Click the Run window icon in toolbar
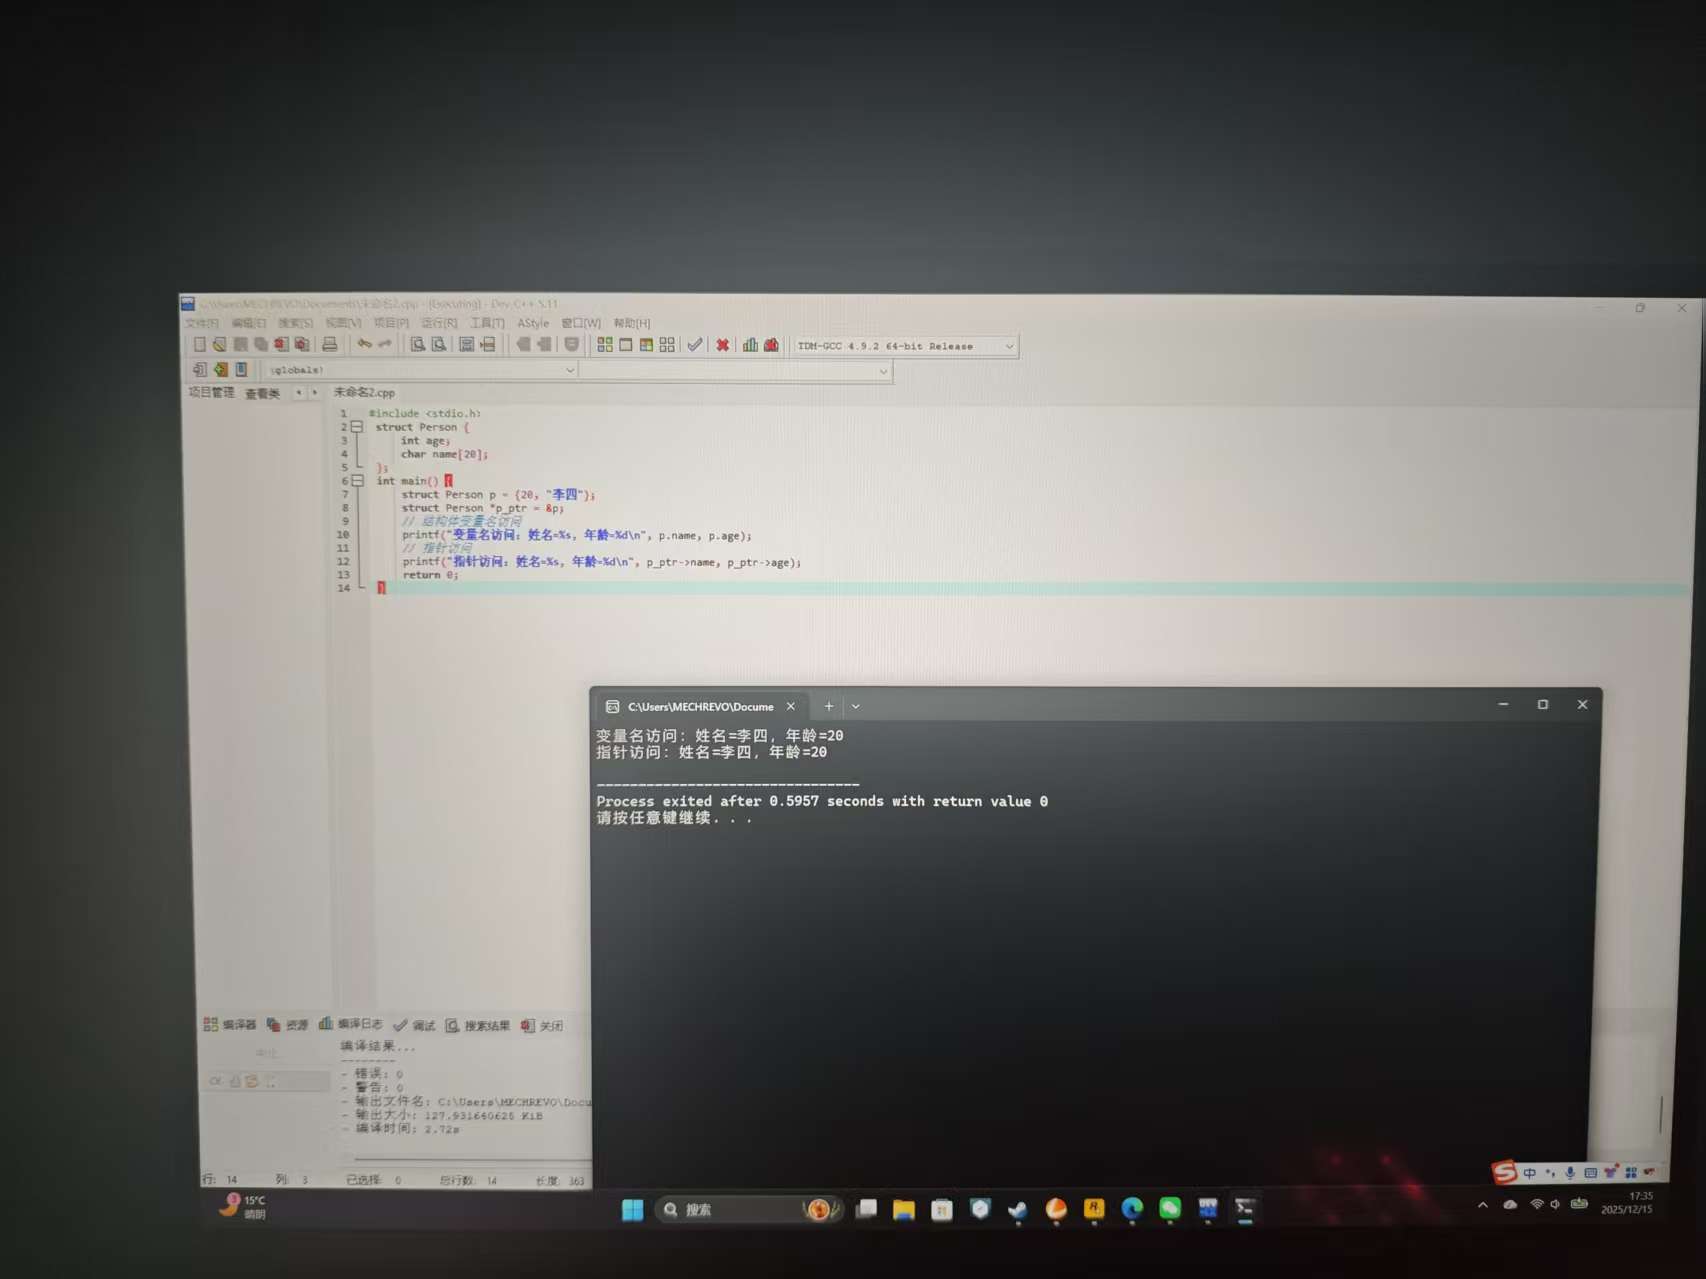Screen dimensions: 1706x1279 click(x=626, y=344)
